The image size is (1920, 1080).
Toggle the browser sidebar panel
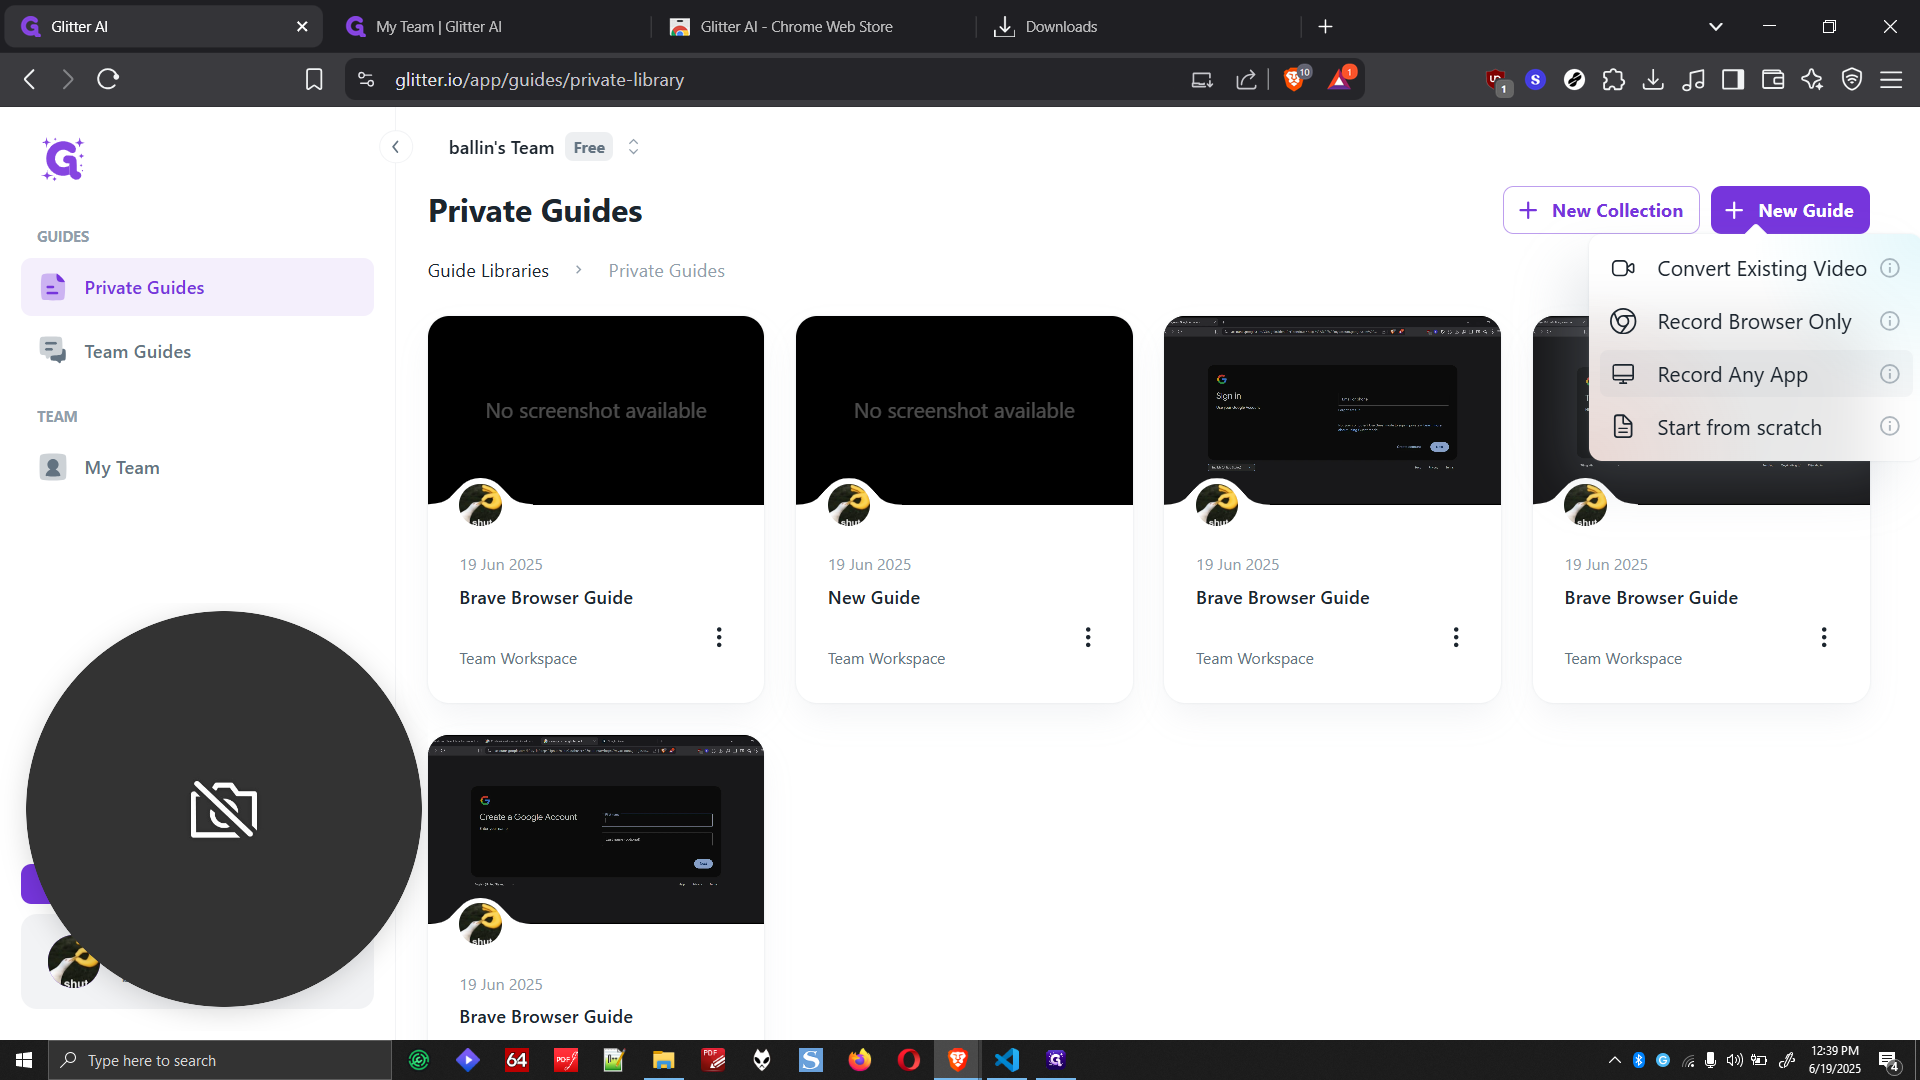tap(1733, 79)
